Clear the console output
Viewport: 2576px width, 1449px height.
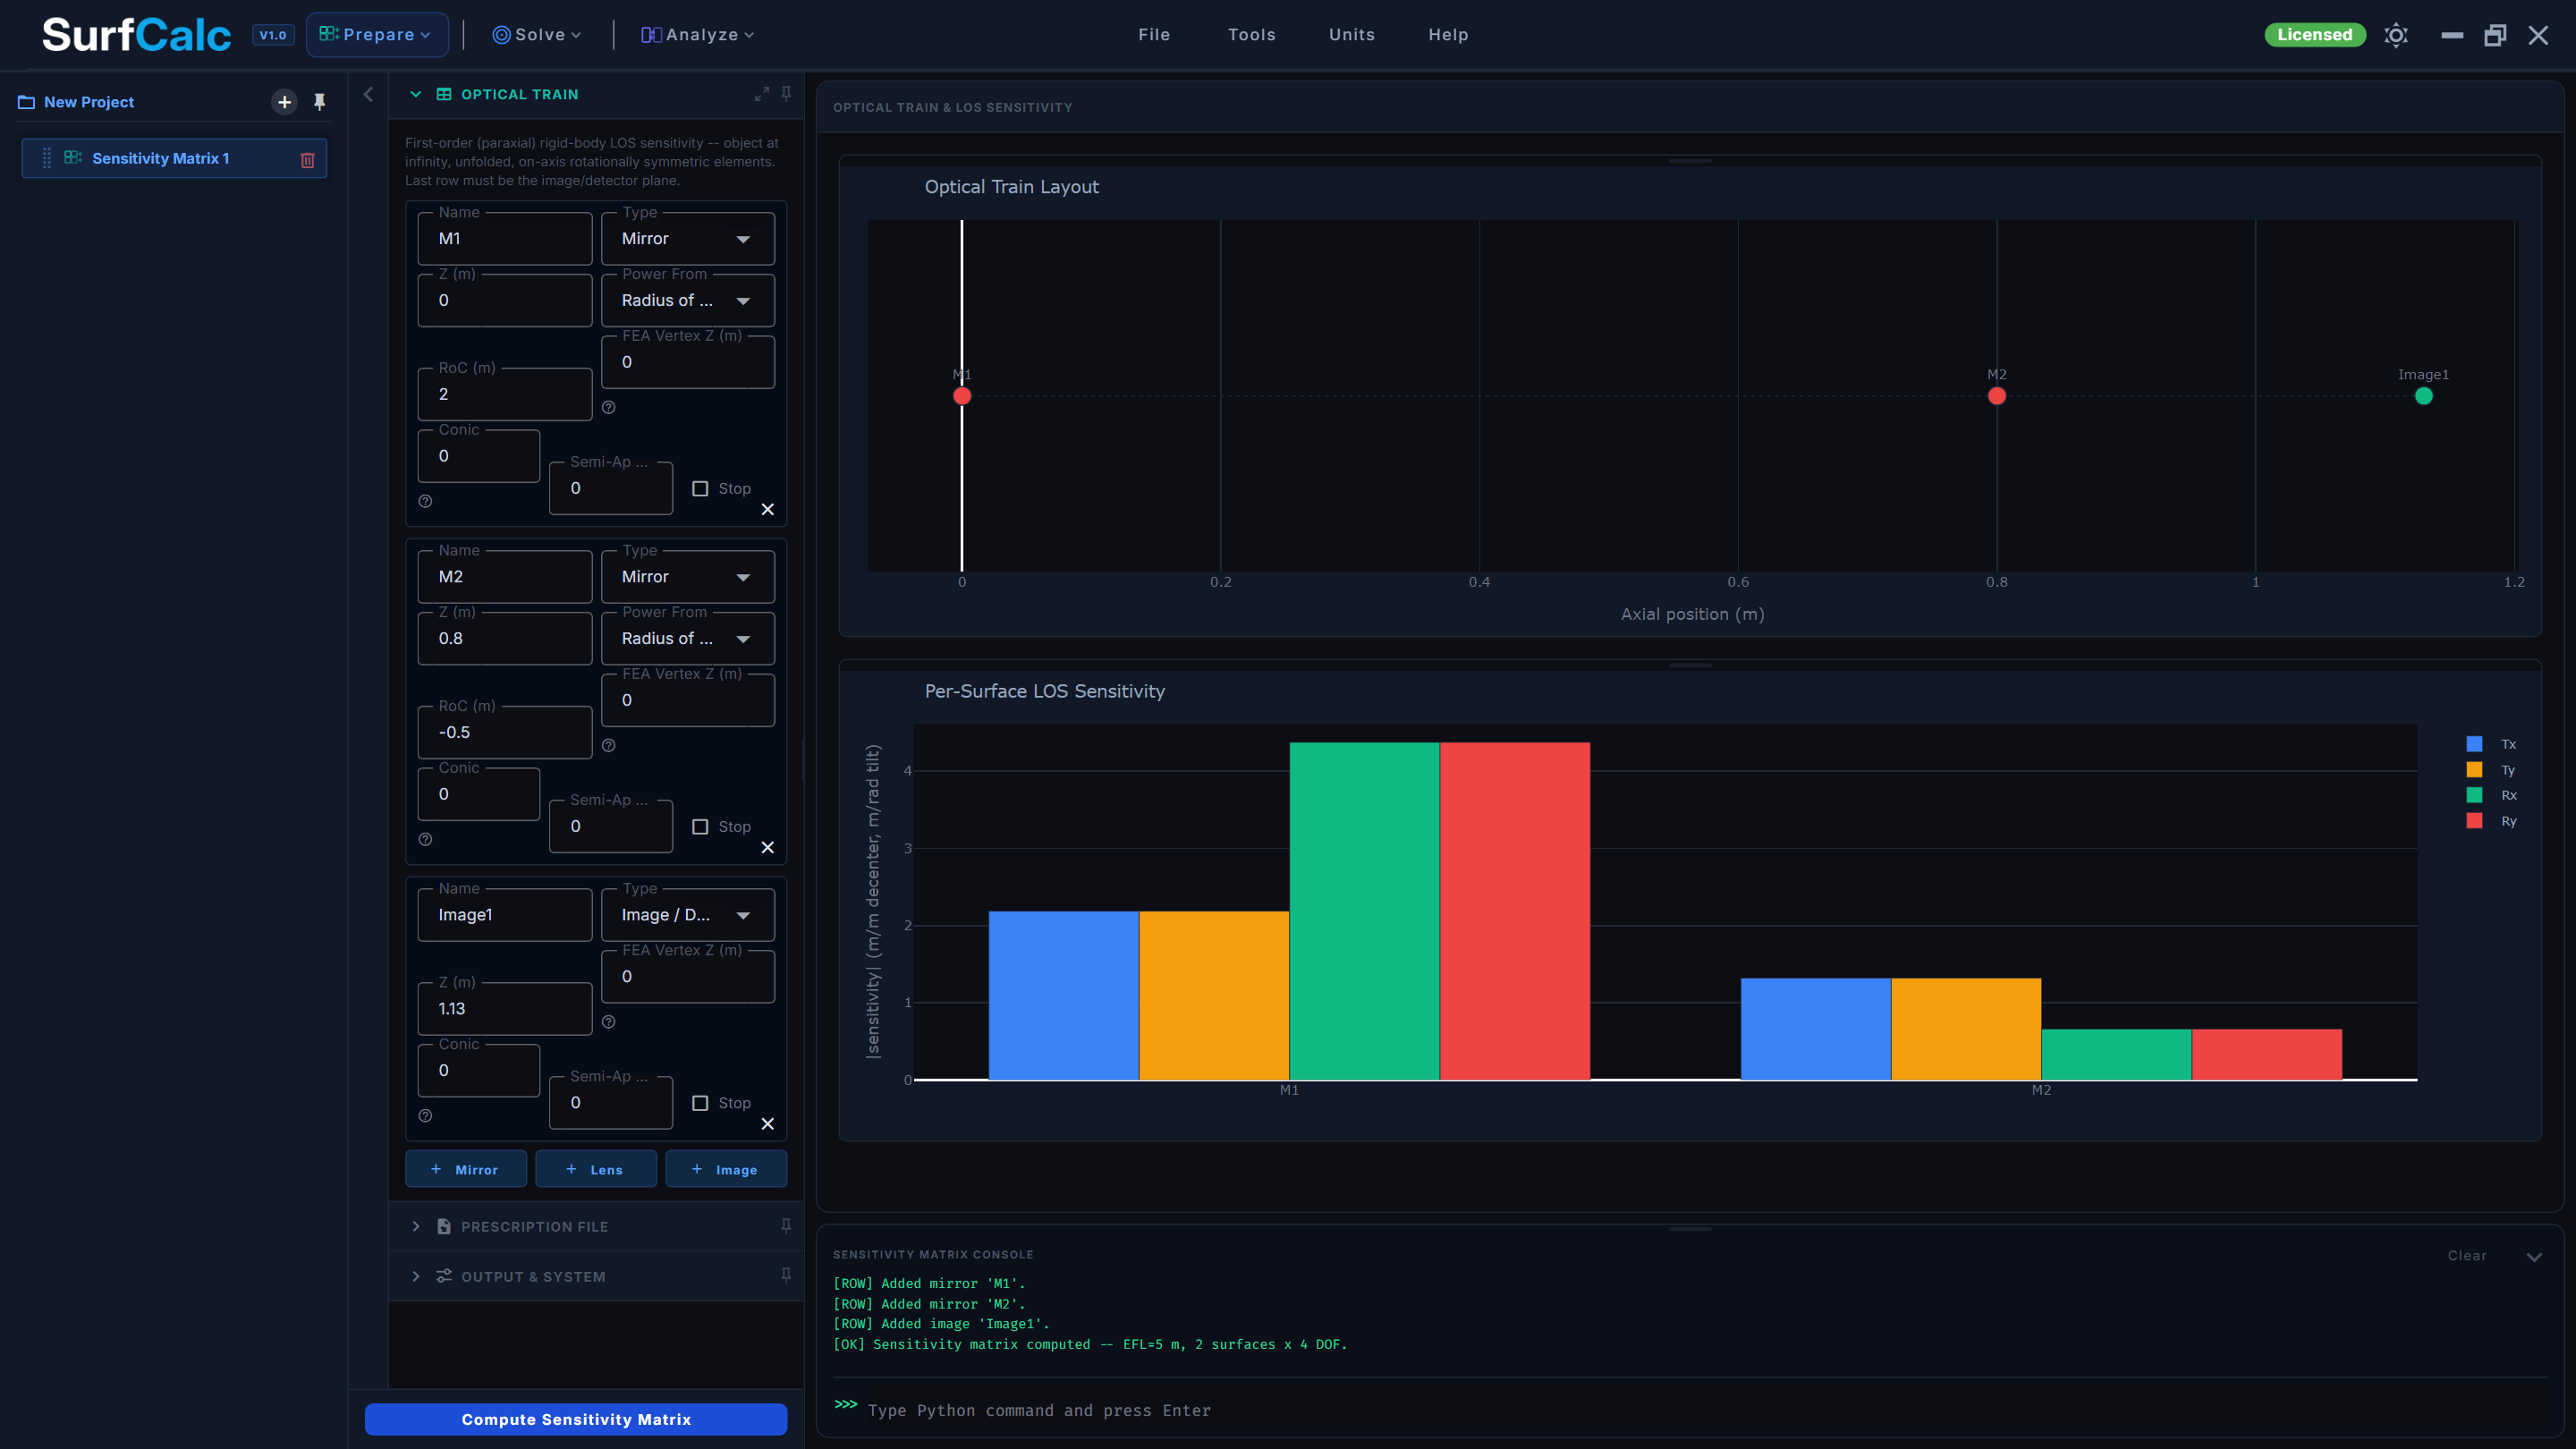[x=2467, y=1256]
